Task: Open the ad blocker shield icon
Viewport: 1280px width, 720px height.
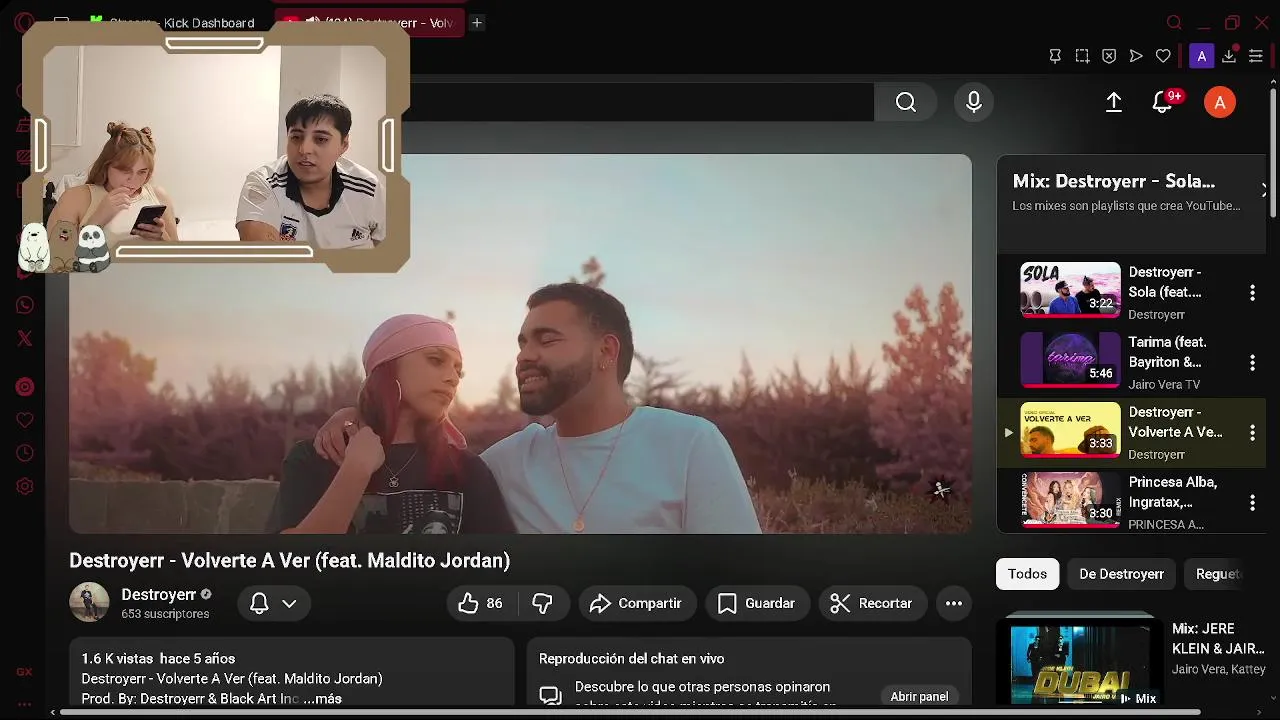Action: coord(1109,56)
